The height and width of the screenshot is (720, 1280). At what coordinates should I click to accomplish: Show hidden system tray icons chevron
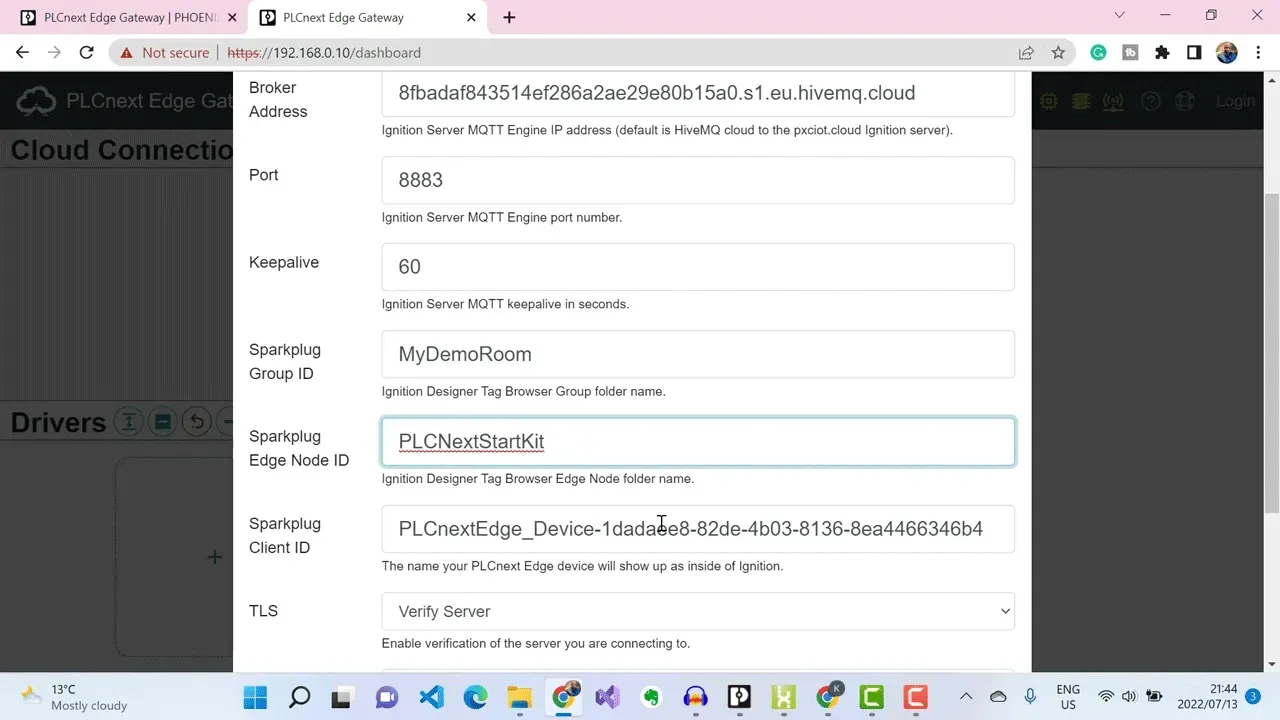click(966, 697)
